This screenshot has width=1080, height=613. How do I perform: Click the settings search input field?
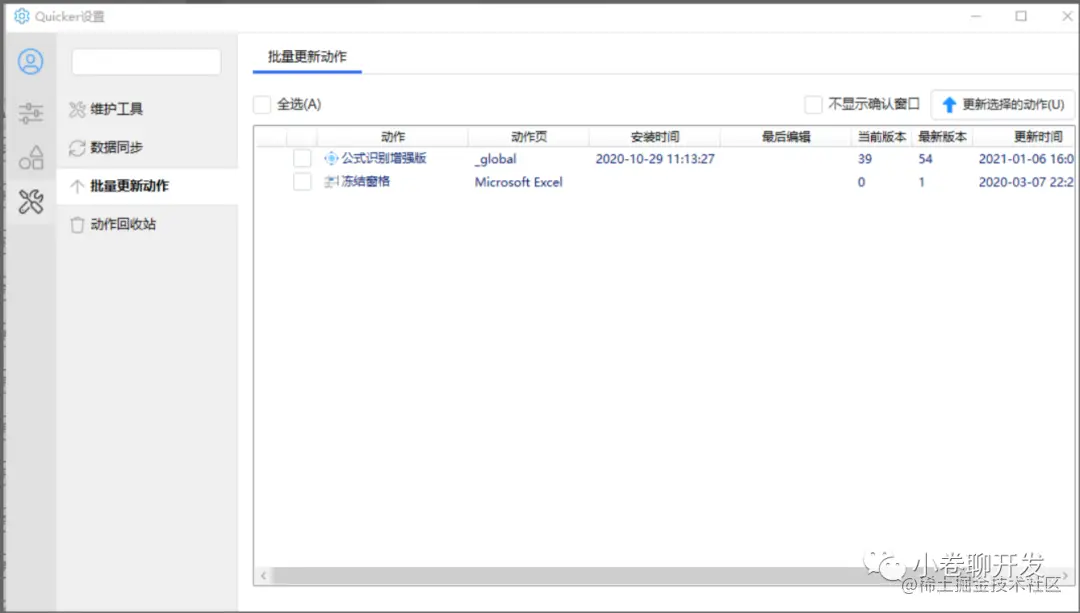click(146, 62)
